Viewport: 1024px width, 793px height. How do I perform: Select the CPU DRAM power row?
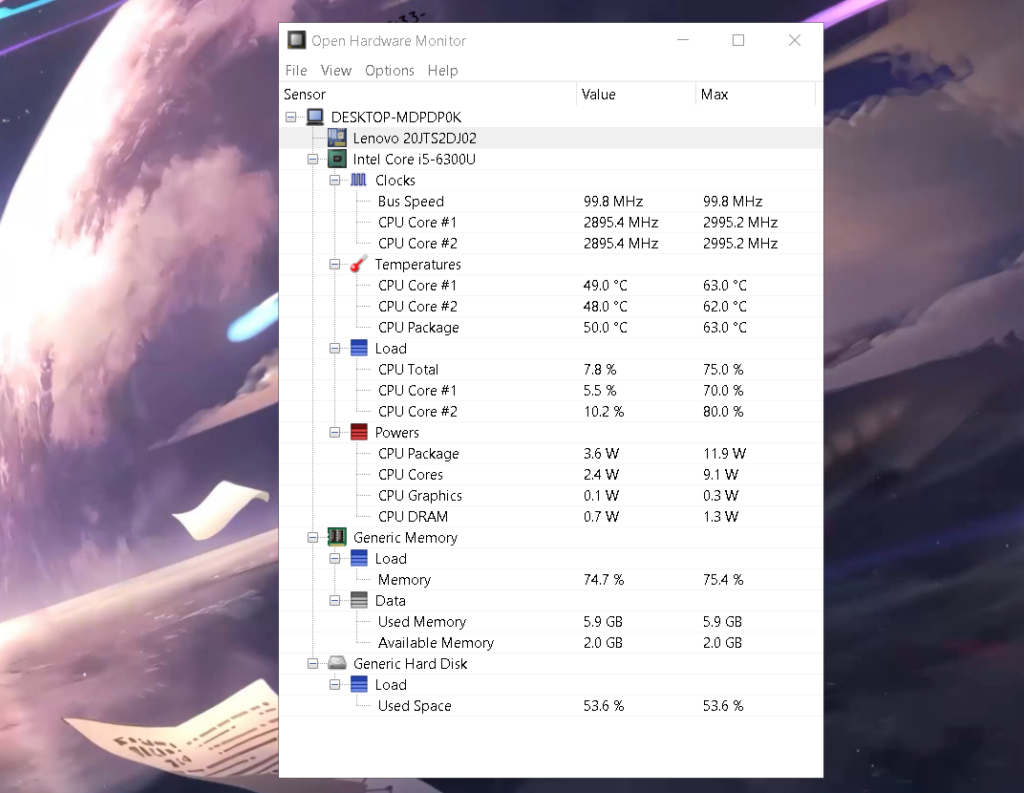click(x=551, y=517)
